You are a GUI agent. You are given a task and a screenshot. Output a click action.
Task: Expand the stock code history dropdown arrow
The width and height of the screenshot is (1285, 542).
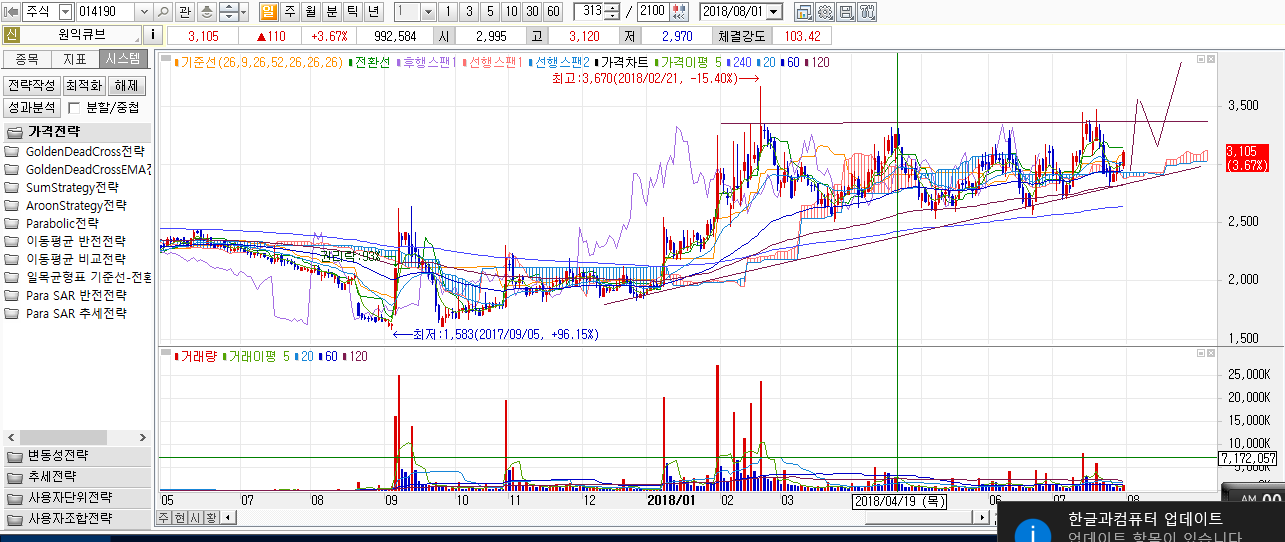145,12
